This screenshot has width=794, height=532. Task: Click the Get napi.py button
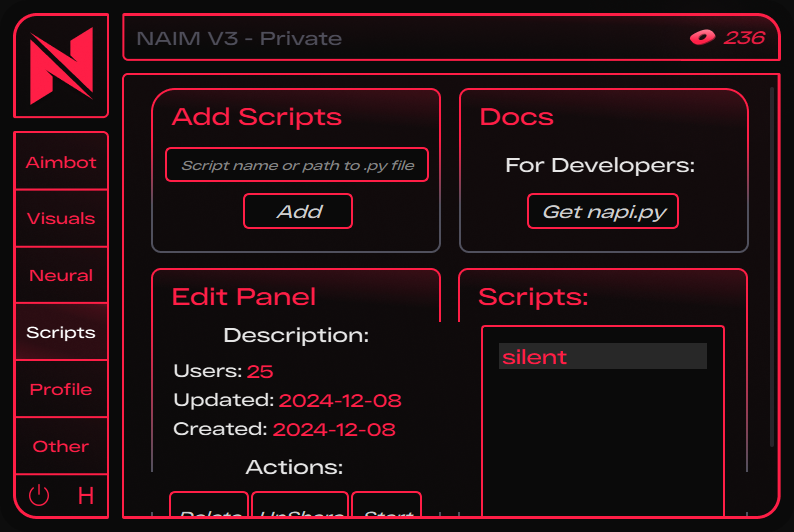tap(603, 211)
